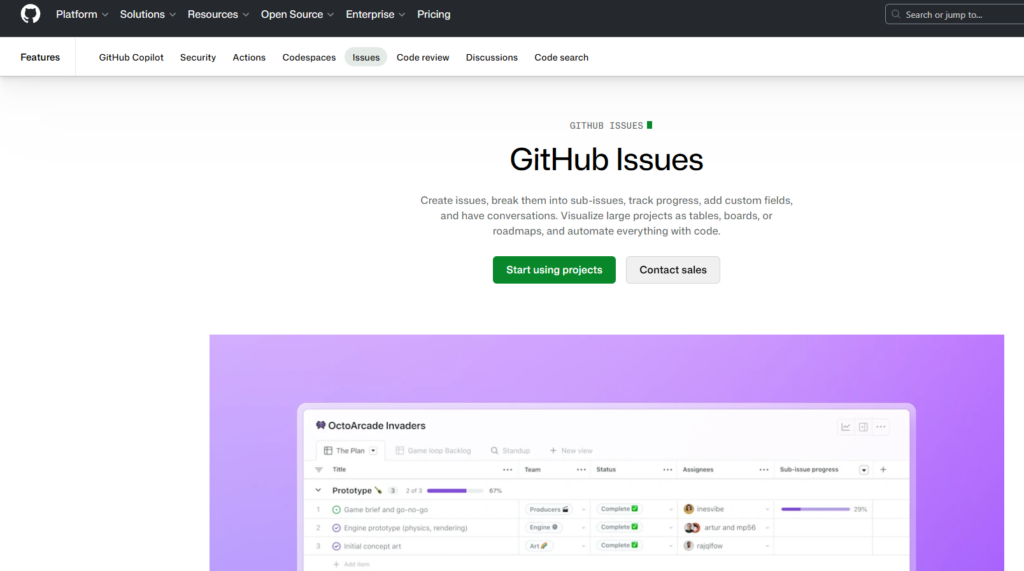Image resolution: width=1024 pixels, height=571 pixels.
Task: Click the search magnifier icon in header
Action: [896, 14]
